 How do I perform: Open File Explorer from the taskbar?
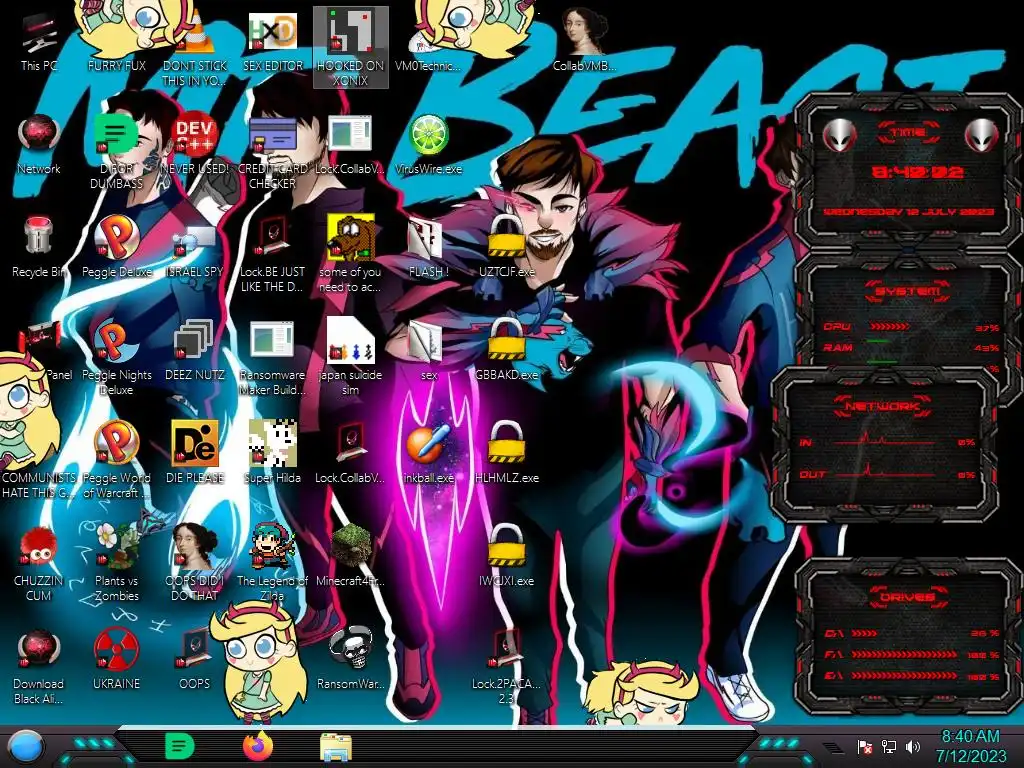click(336, 746)
